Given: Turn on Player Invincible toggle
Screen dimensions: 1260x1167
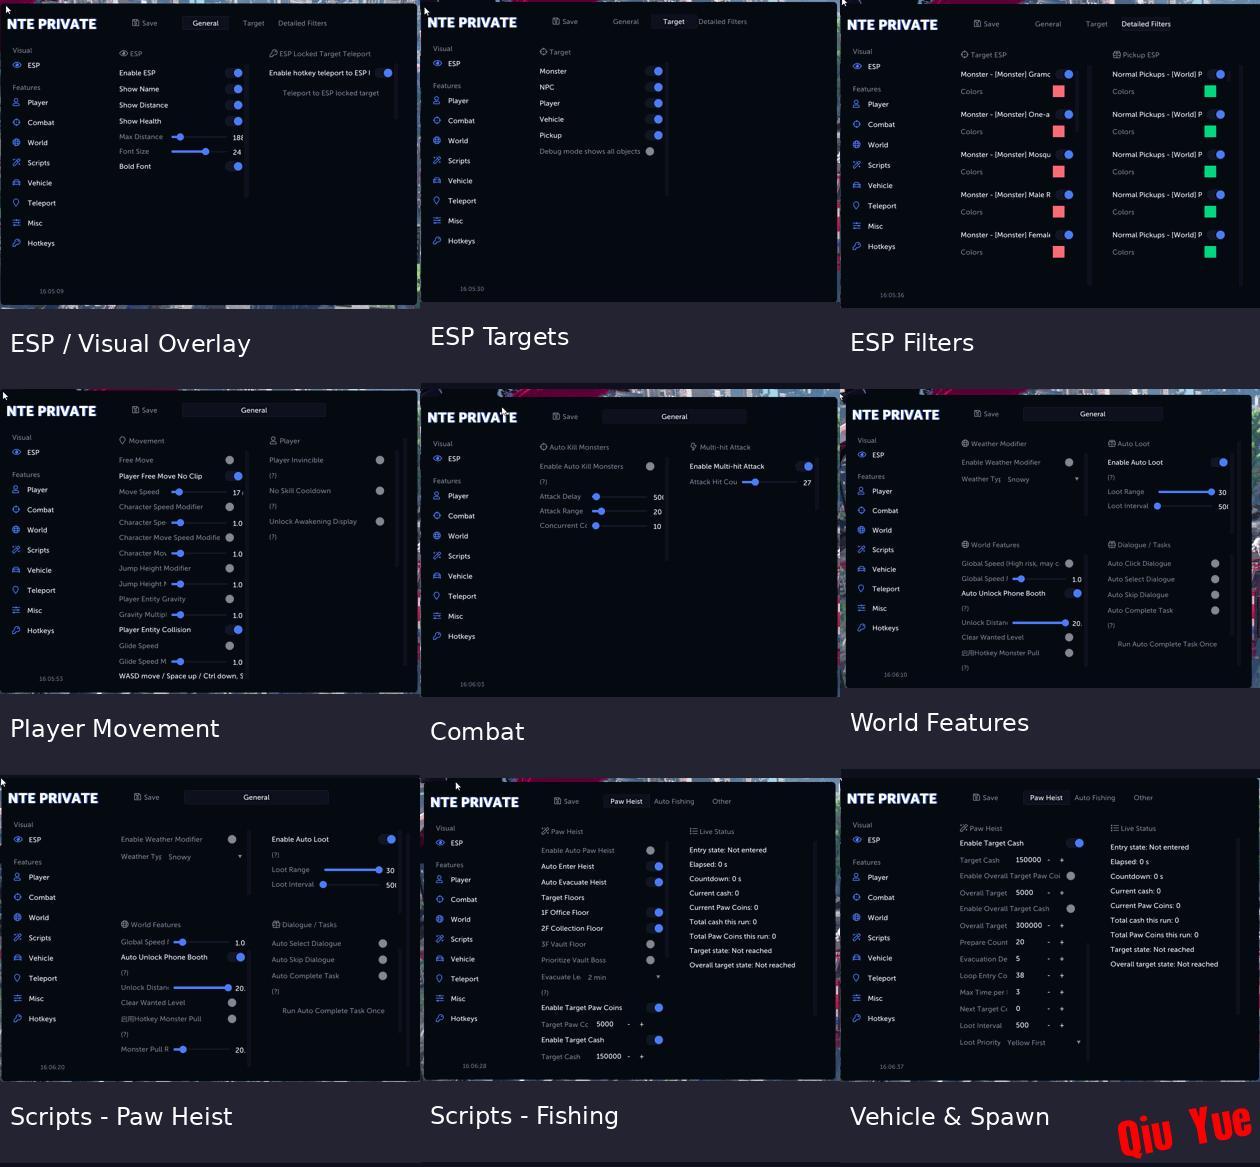Looking at the screenshot, I should [x=380, y=460].
